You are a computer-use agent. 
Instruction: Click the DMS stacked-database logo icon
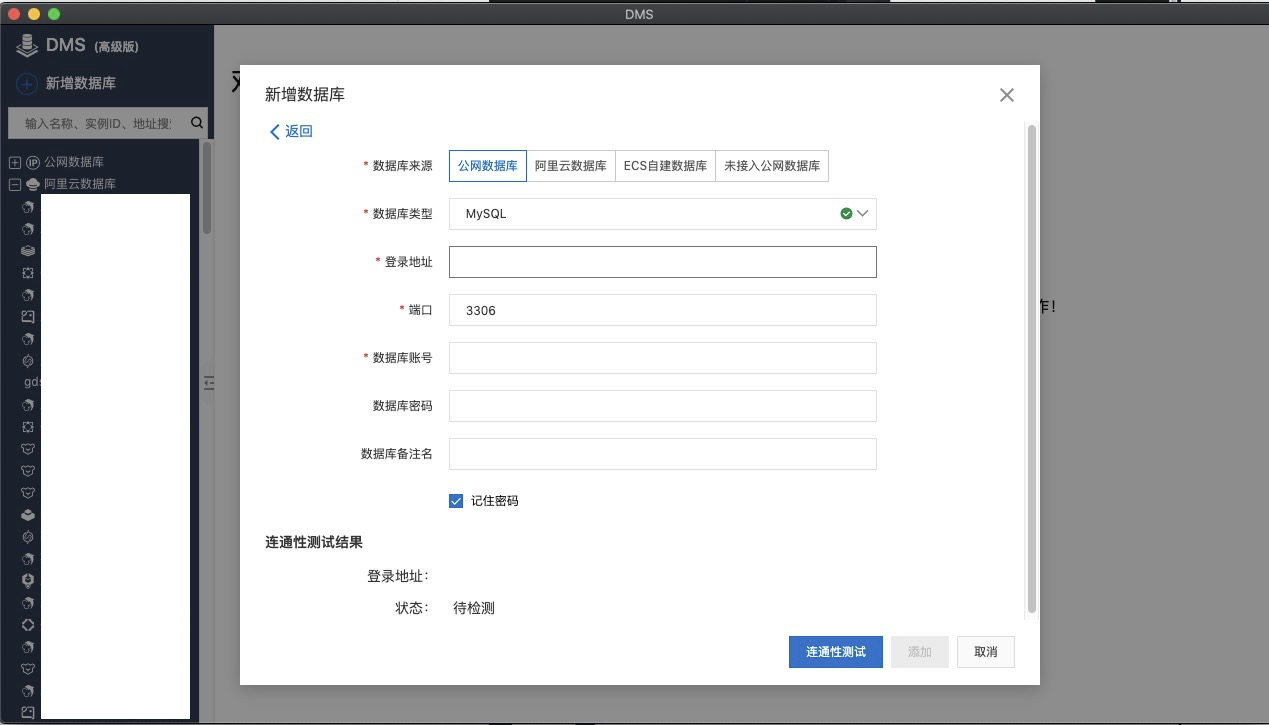[27, 45]
